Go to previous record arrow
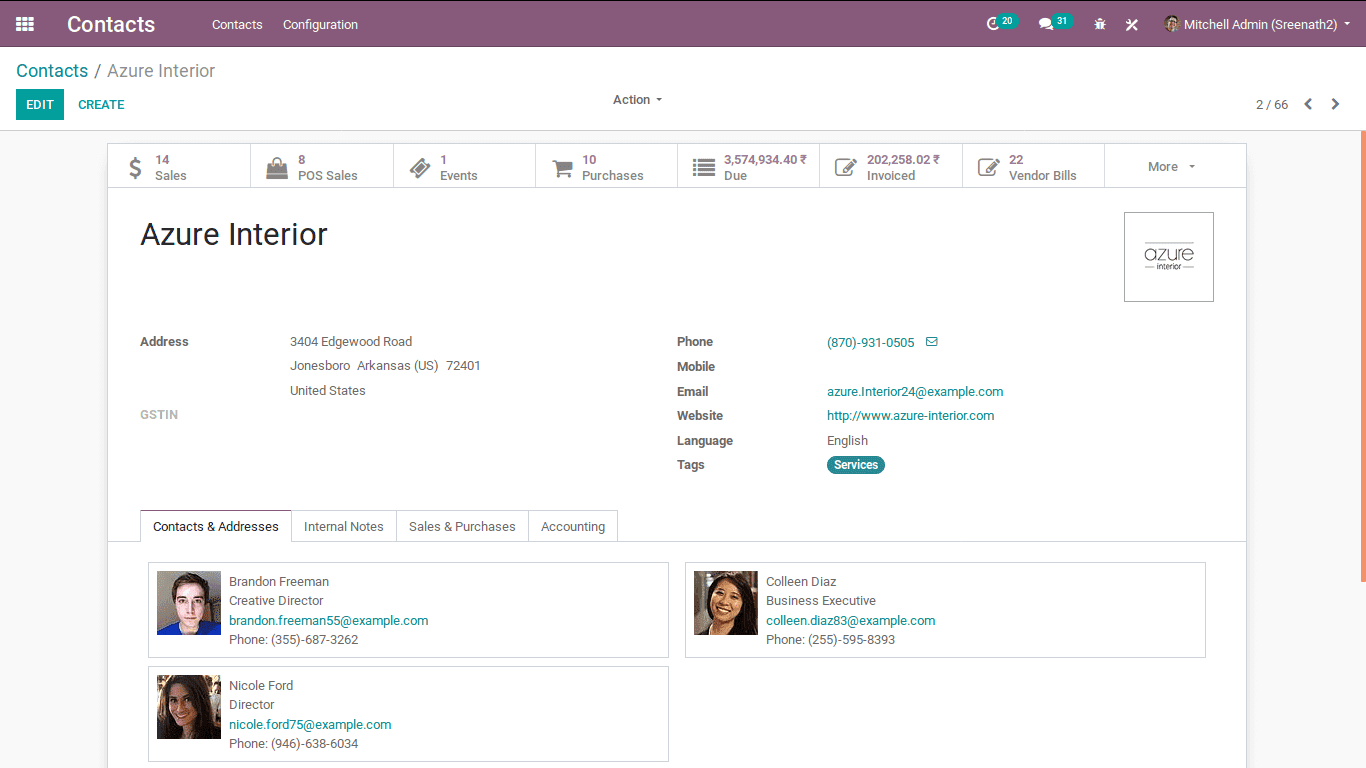Viewport: 1366px width, 768px height. (1308, 104)
